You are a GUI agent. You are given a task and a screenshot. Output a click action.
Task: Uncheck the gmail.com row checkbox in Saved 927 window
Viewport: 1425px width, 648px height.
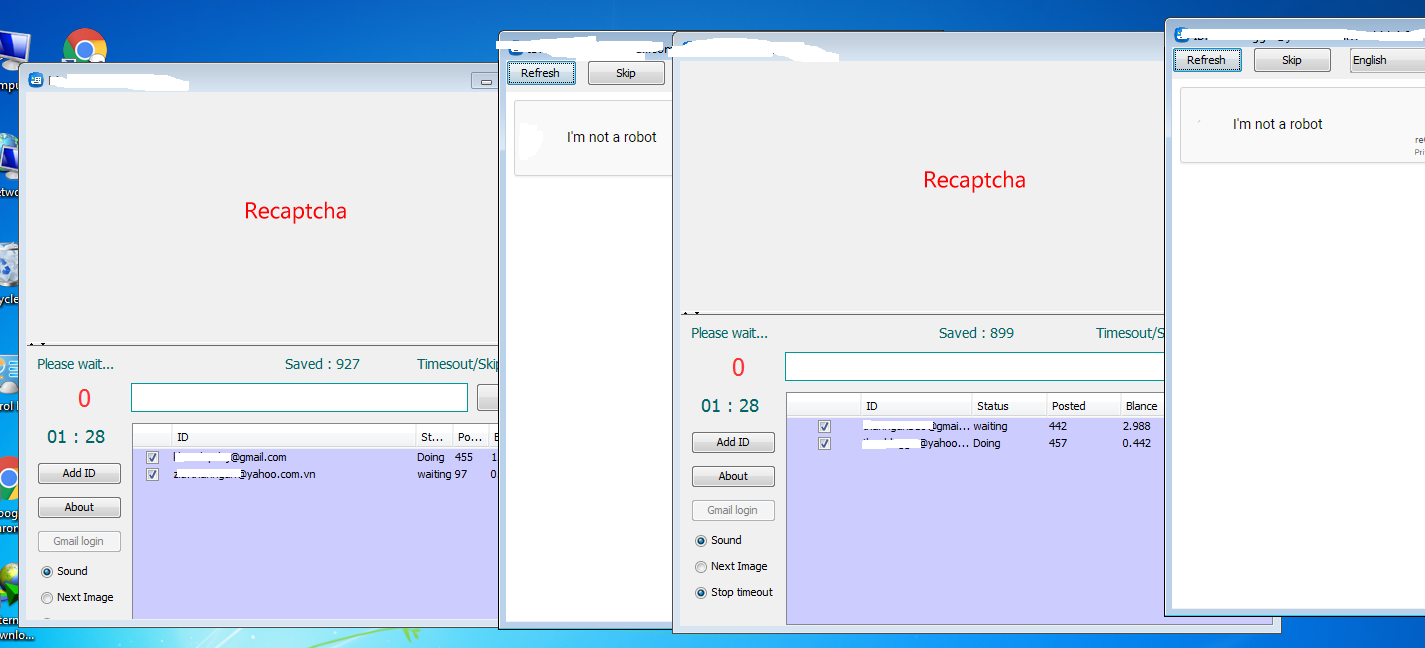coord(152,457)
